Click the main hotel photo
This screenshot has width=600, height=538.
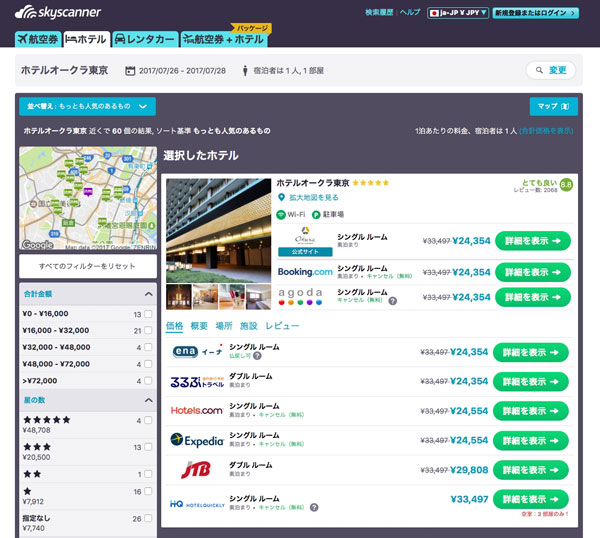[218, 231]
